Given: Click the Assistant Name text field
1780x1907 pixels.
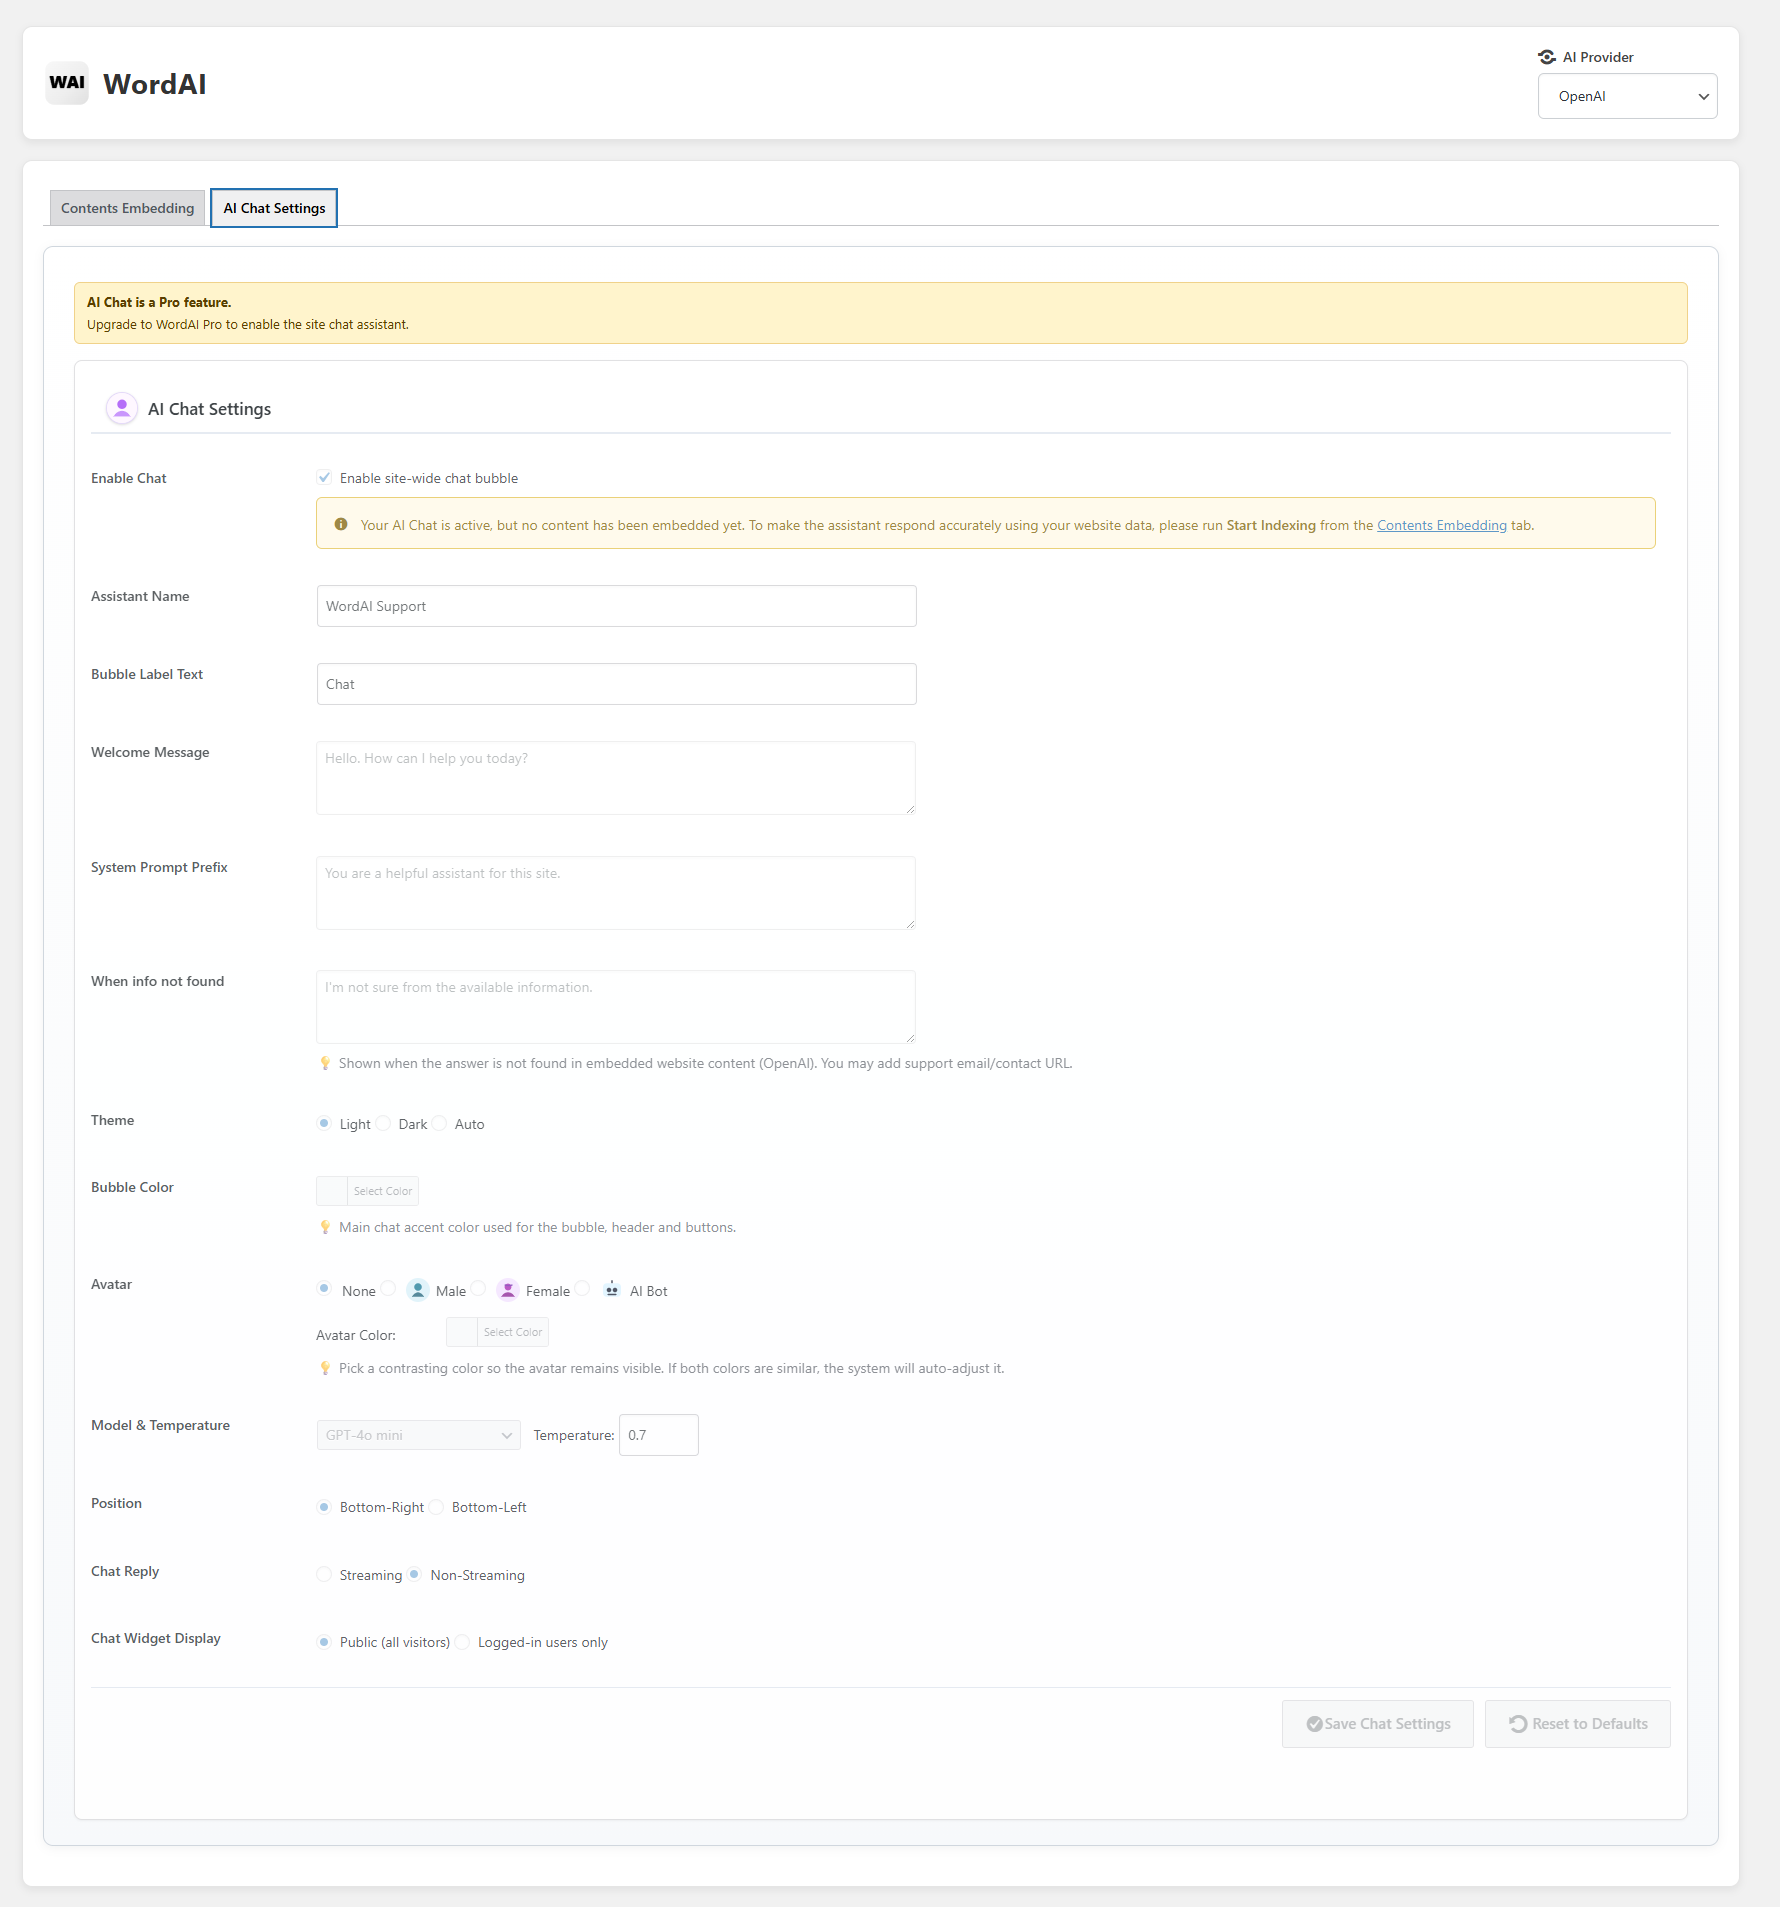Looking at the screenshot, I should coord(616,606).
